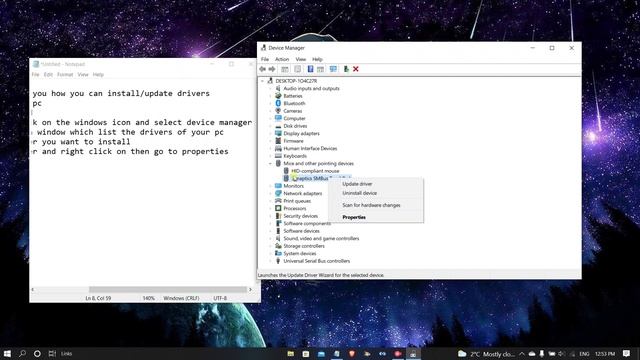Open Cortana circle on taskbar

(37, 353)
